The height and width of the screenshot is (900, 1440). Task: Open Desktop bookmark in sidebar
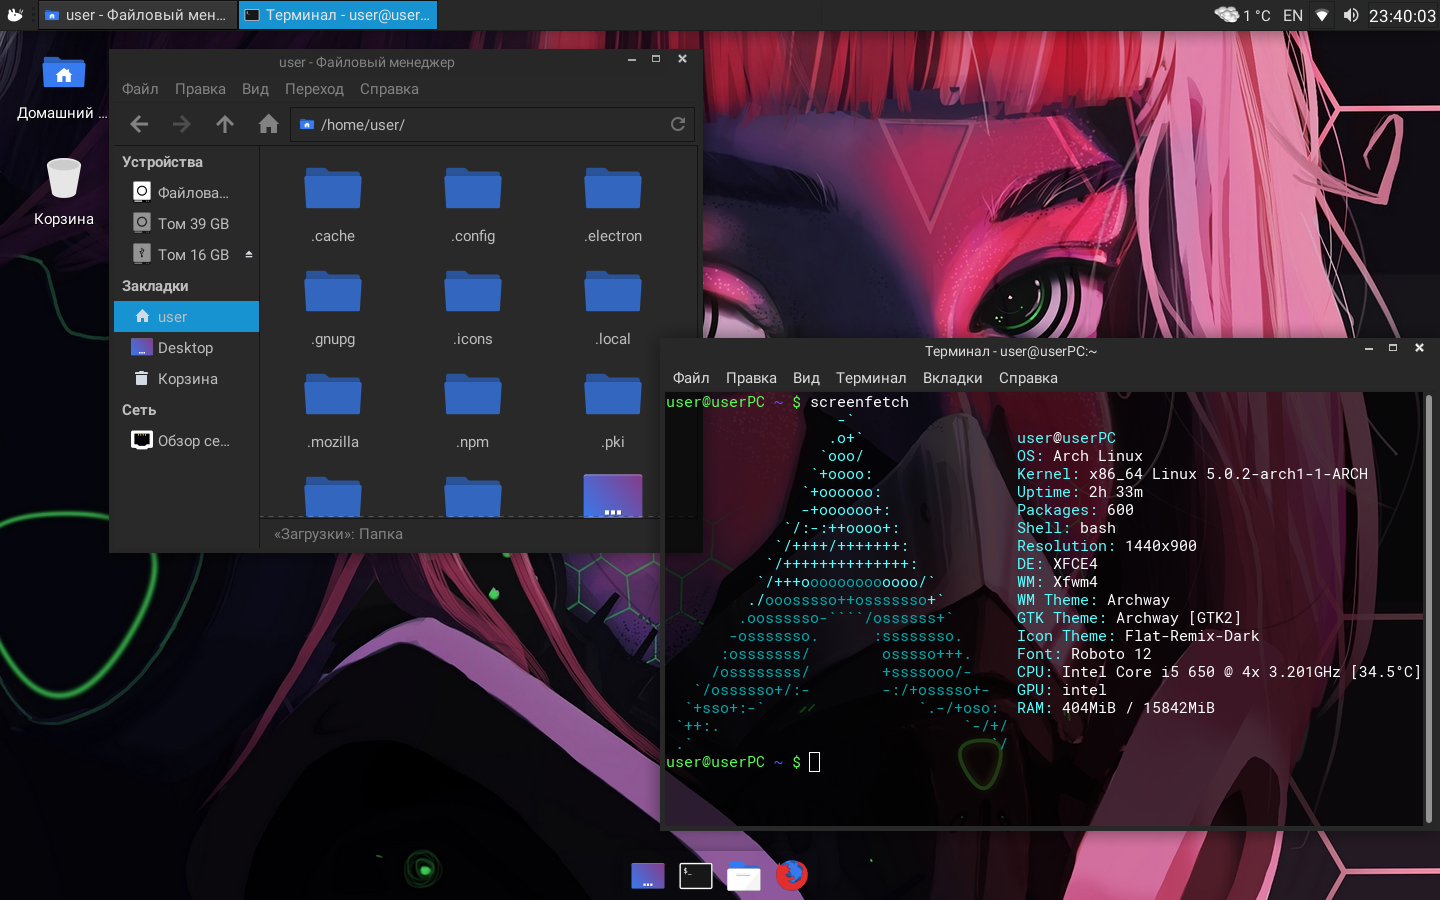[186, 347]
